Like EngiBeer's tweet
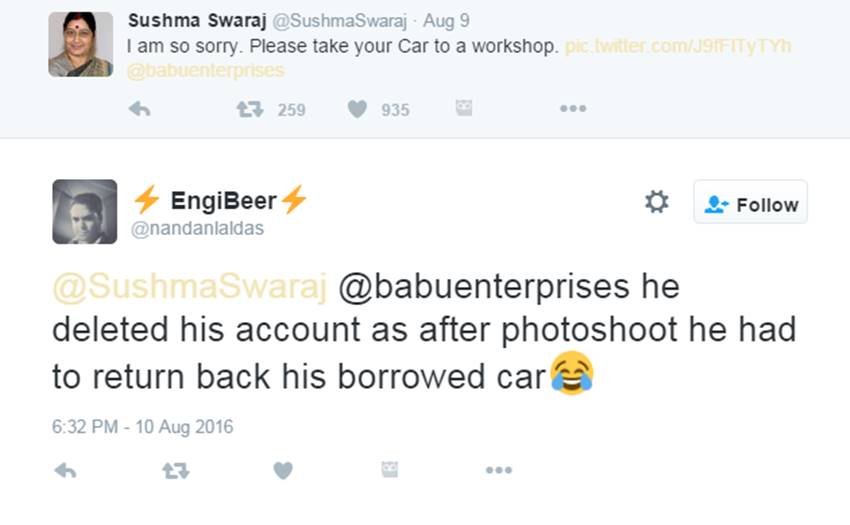Image resolution: width=850 pixels, height=525 pixels. click(x=283, y=470)
